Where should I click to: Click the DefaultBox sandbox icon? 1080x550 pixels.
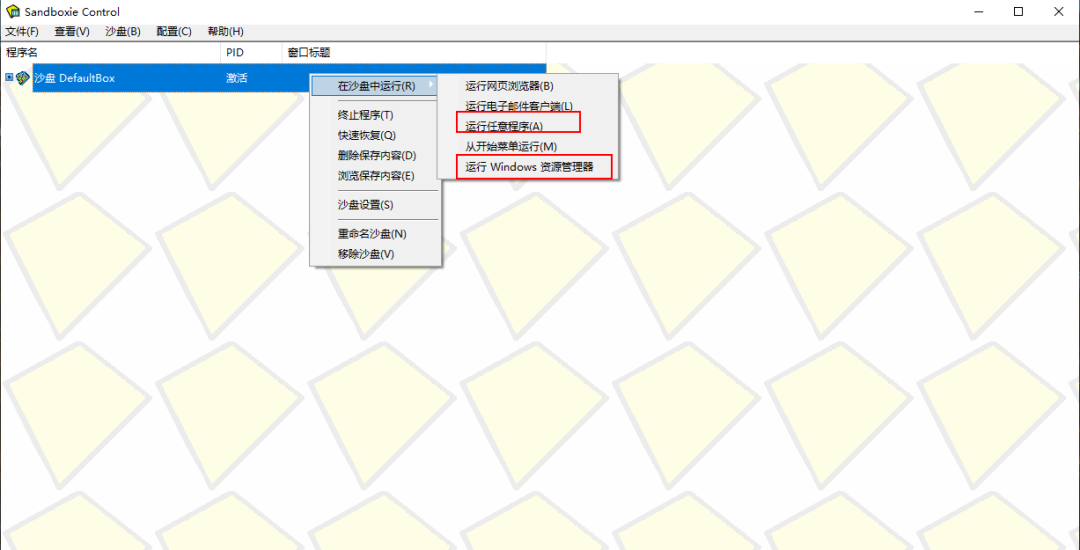click(x=23, y=78)
